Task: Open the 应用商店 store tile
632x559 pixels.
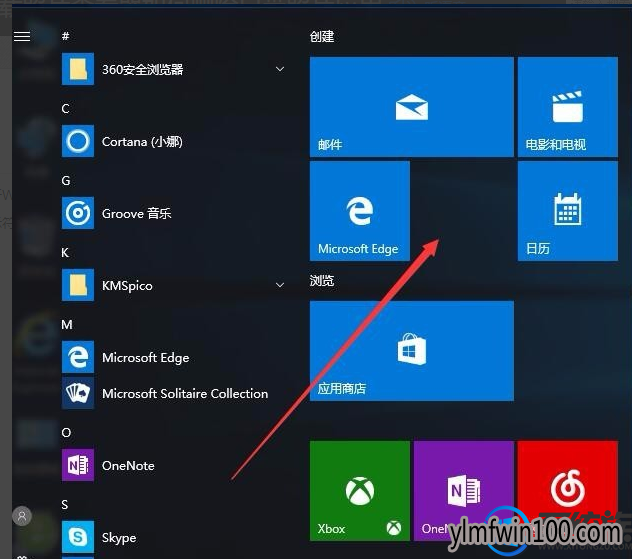Action: coord(412,351)
